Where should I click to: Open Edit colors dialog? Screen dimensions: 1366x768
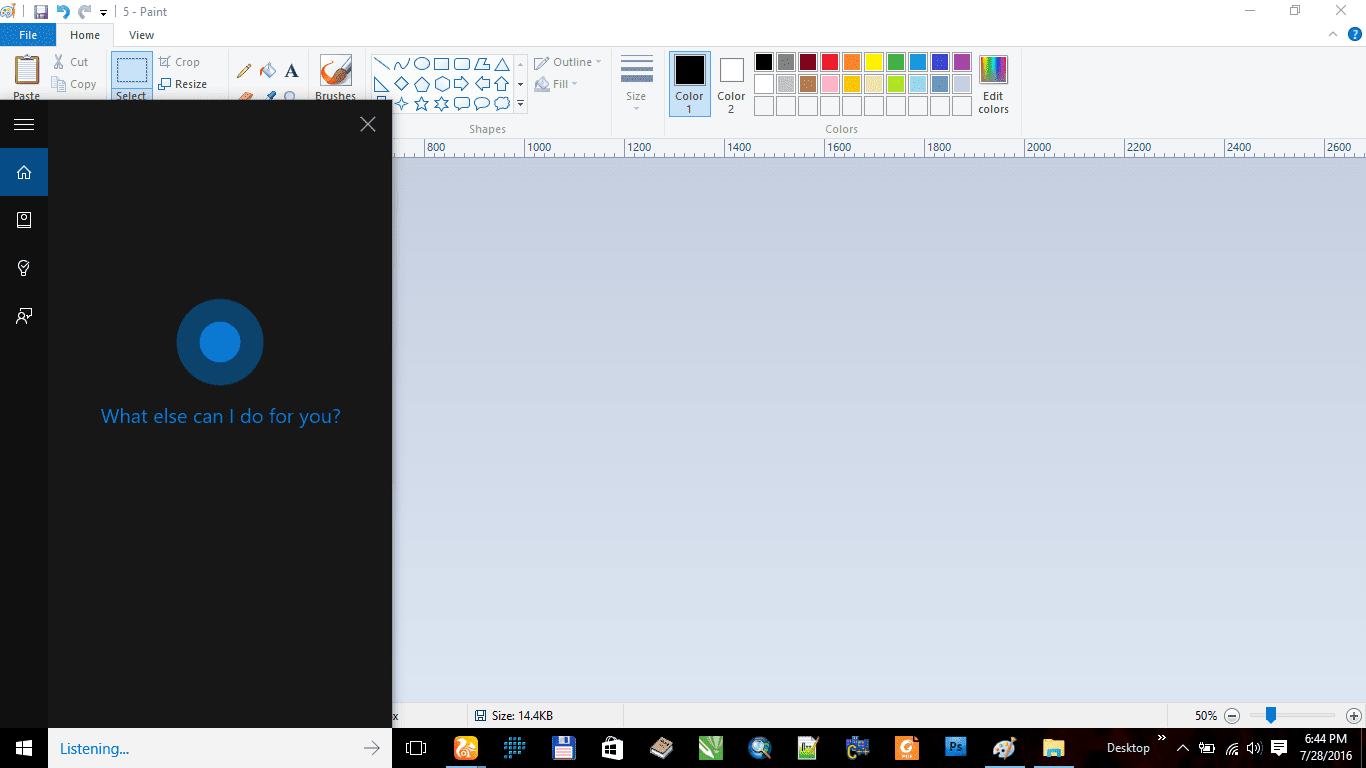click(993, 85)
